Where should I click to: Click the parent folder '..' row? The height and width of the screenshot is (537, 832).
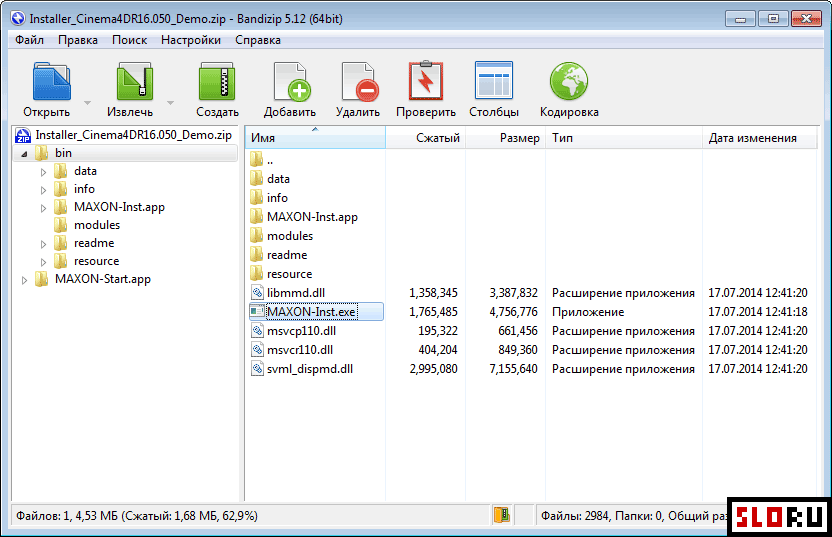click(x=262, y=160)
